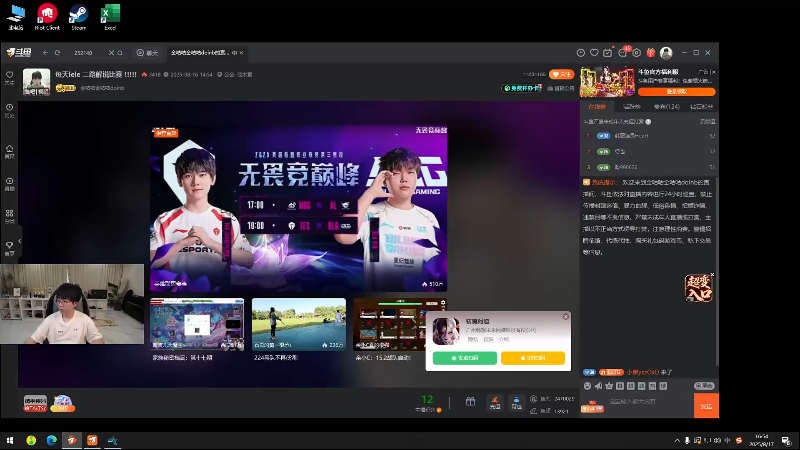800x450 pixels.
Task: Close the top-right advertisement
Action: [x=713, y=72]
